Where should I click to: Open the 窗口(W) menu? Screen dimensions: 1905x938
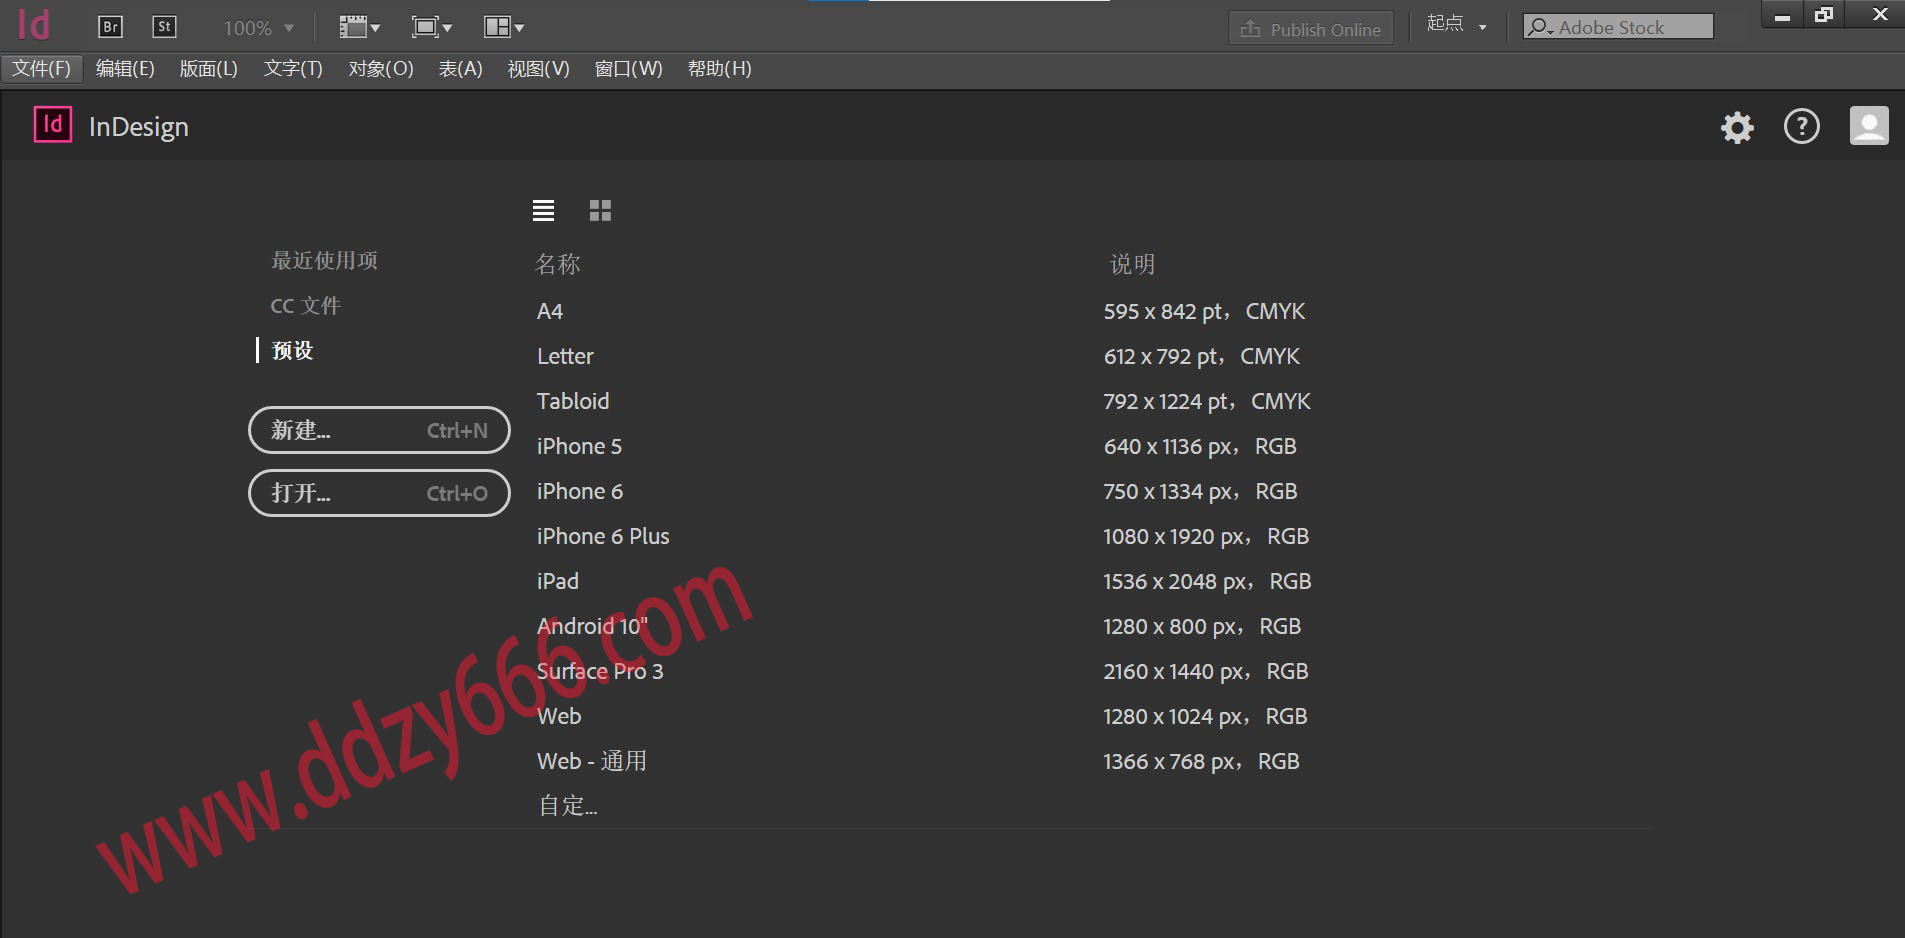628,68
